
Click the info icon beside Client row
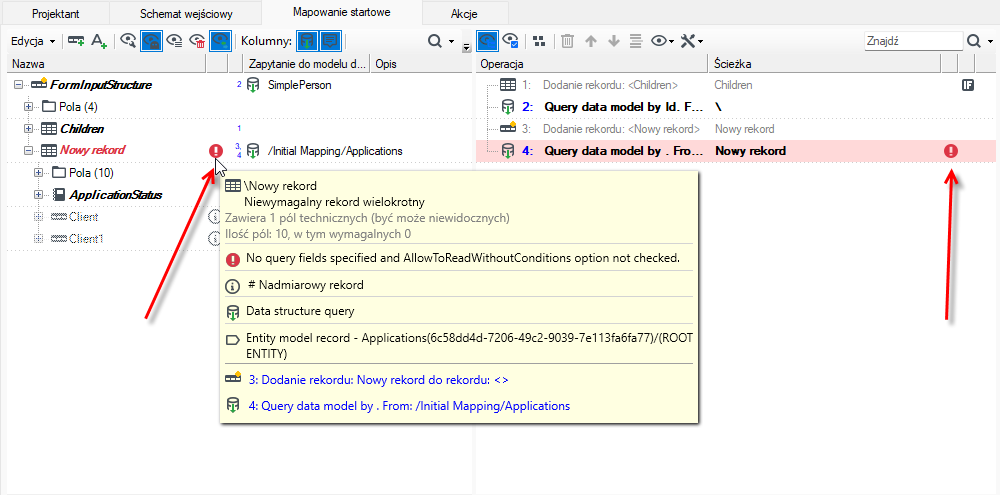[216, 217]
